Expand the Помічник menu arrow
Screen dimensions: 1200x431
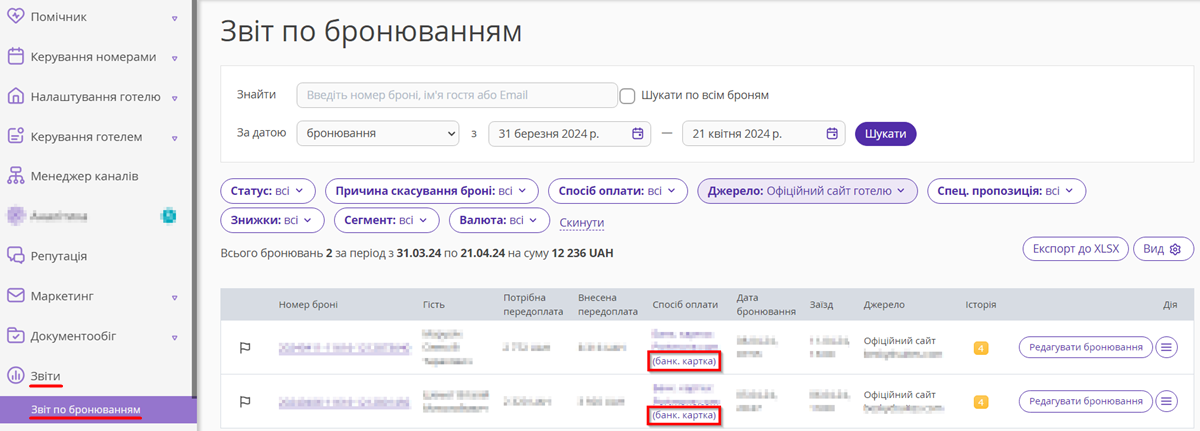(x=175, y=18)
